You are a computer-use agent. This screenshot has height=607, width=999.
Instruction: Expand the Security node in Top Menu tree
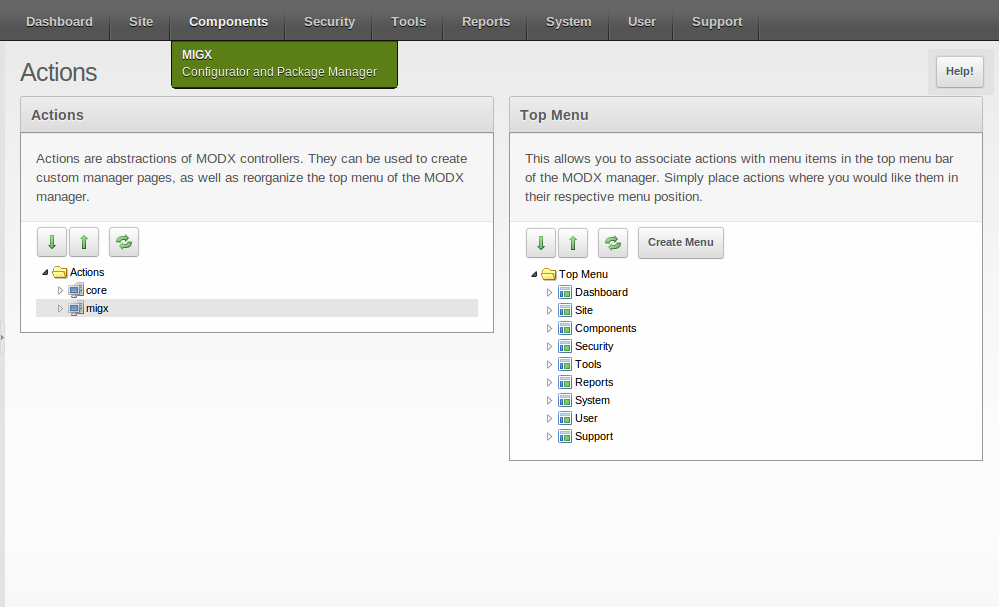549,346
